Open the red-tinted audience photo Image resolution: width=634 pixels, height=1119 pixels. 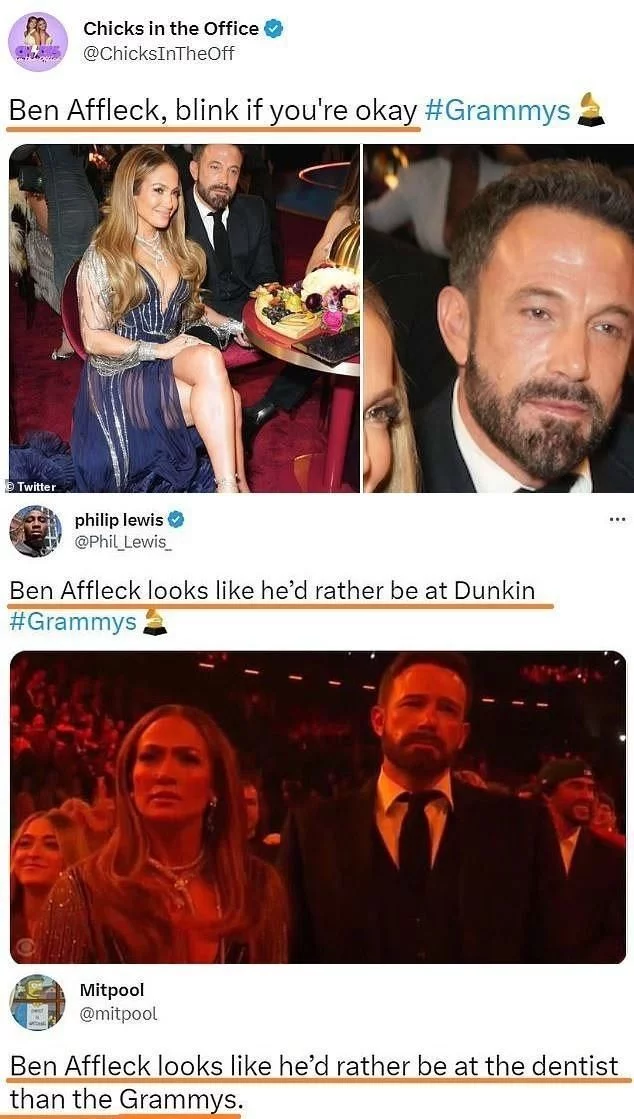(x=318, y=806)
